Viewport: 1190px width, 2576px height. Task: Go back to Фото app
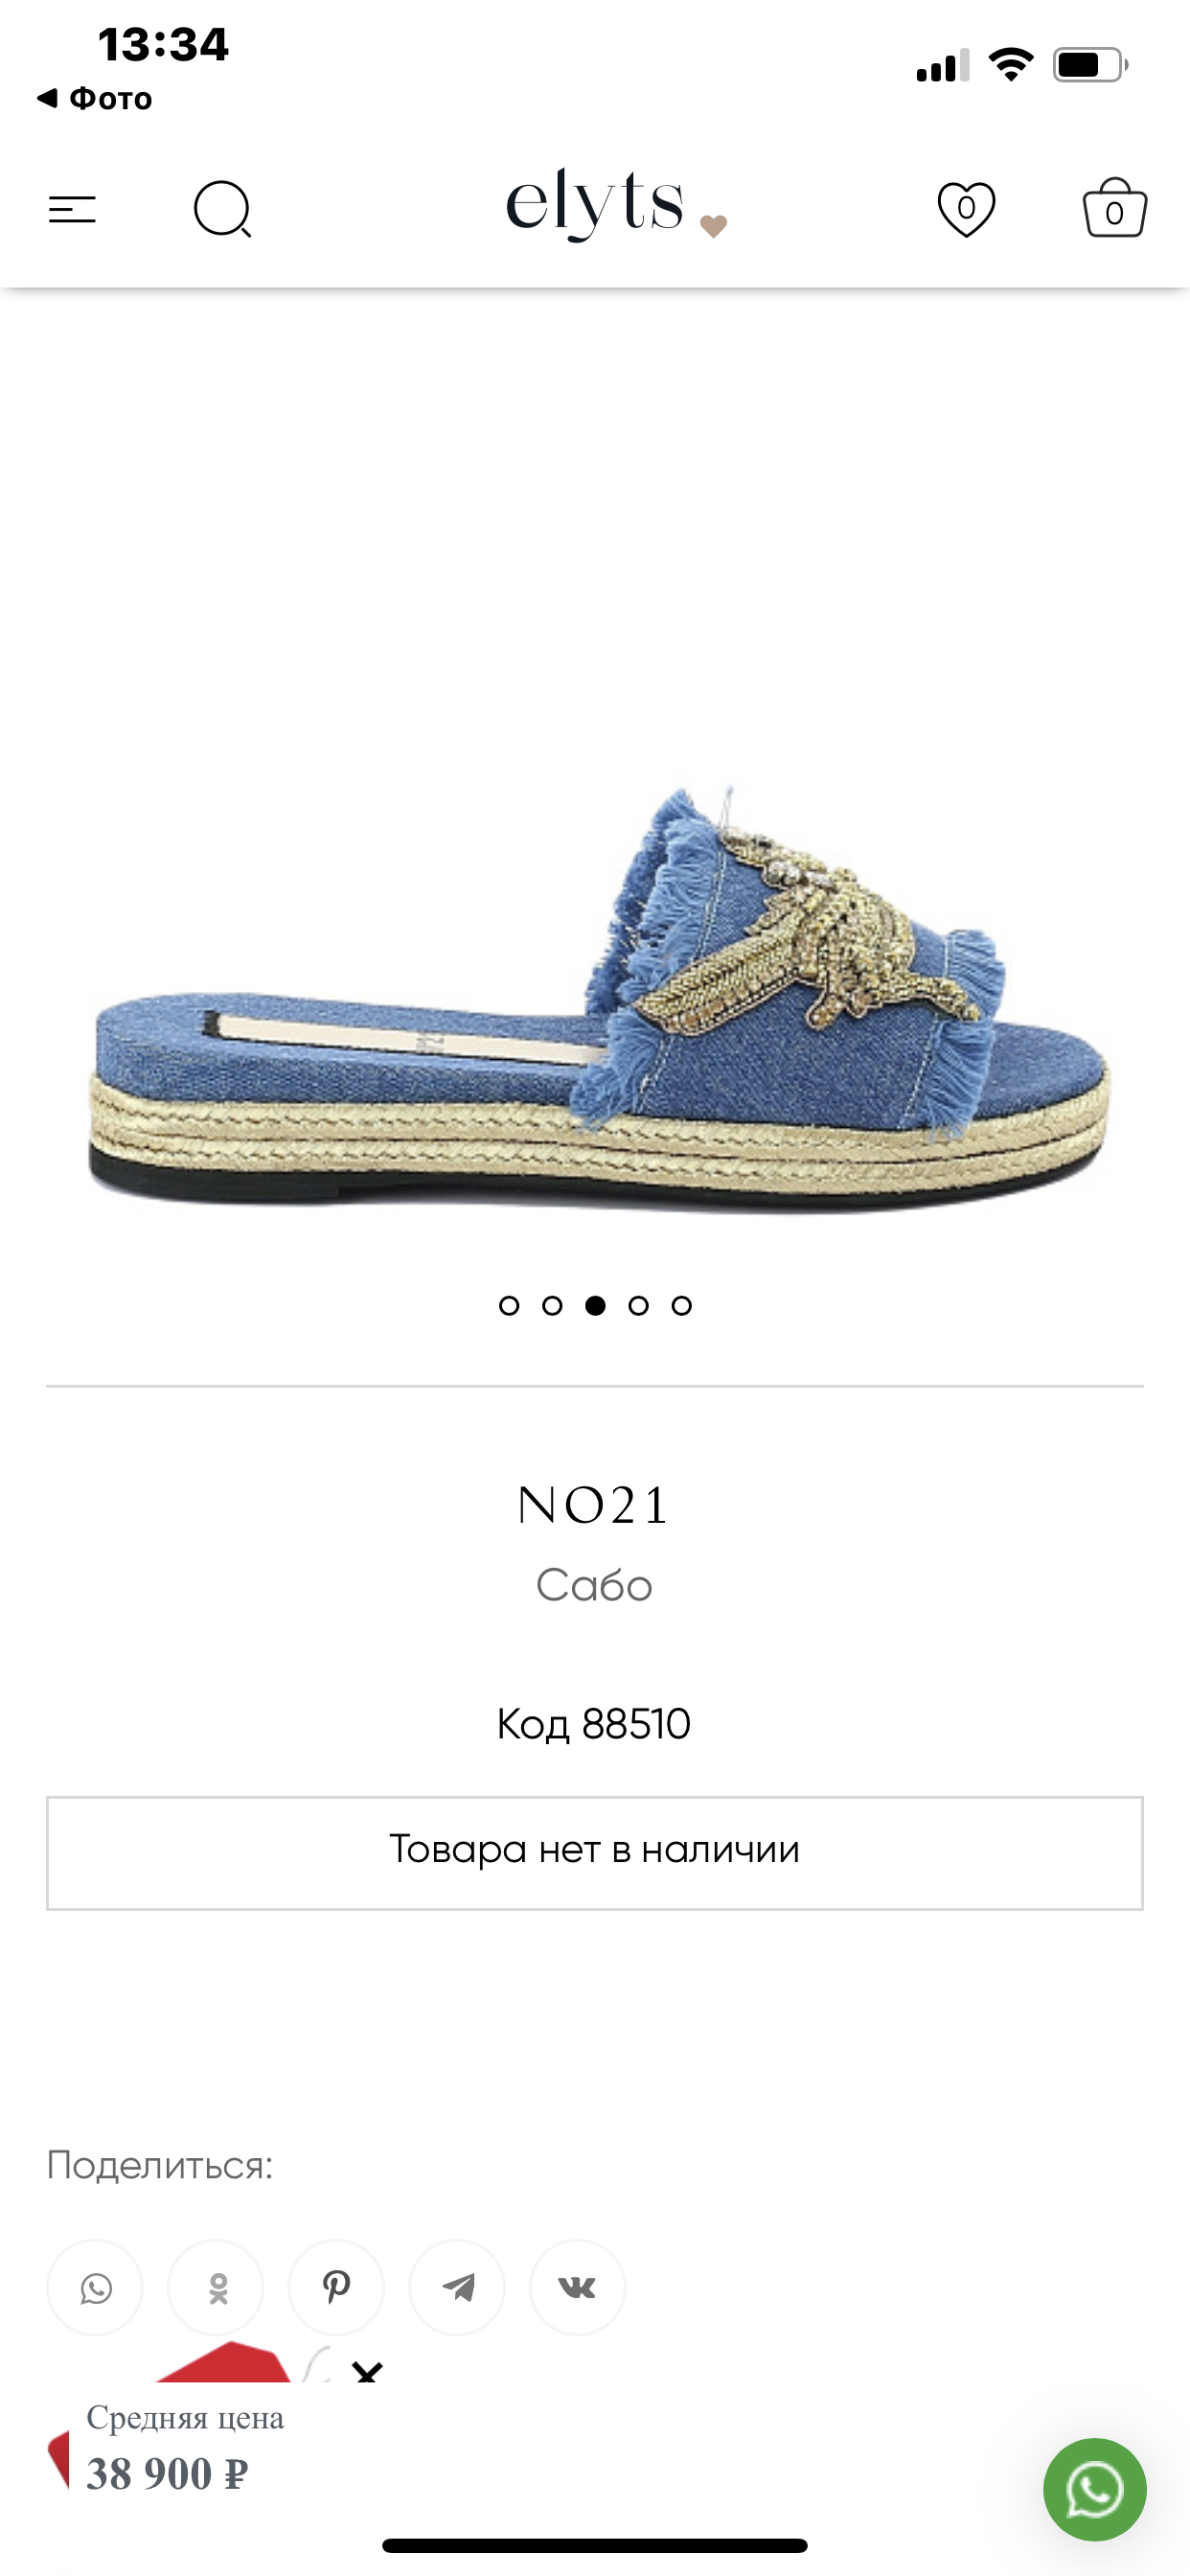(94, 98)
